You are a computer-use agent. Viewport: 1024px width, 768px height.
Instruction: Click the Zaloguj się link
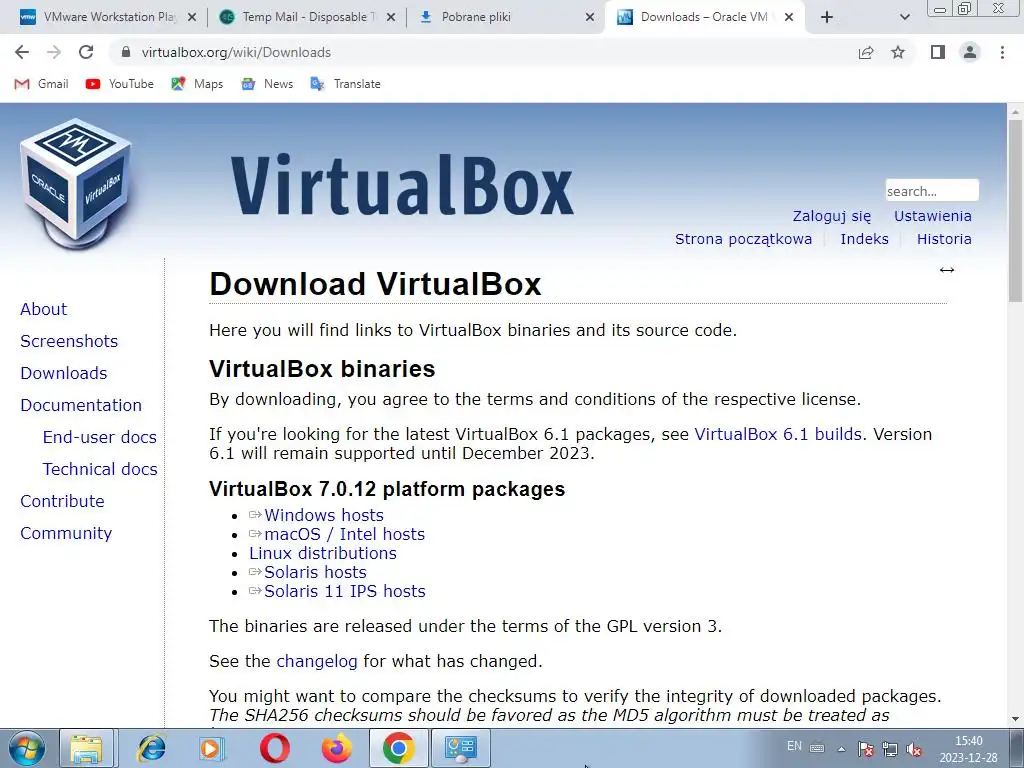click(x=831, y=216)
